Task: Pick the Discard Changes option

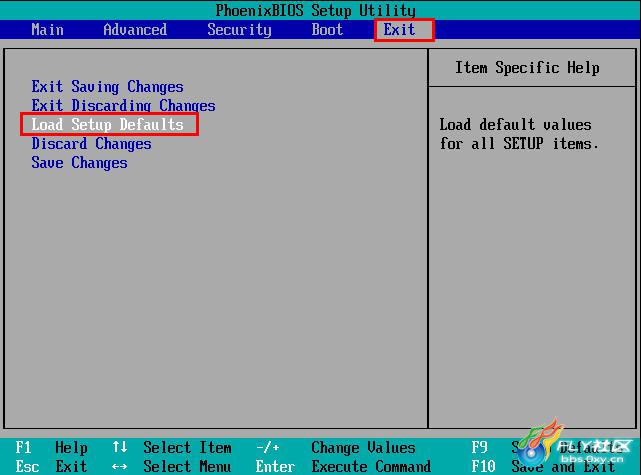Action: click(92, 143)
